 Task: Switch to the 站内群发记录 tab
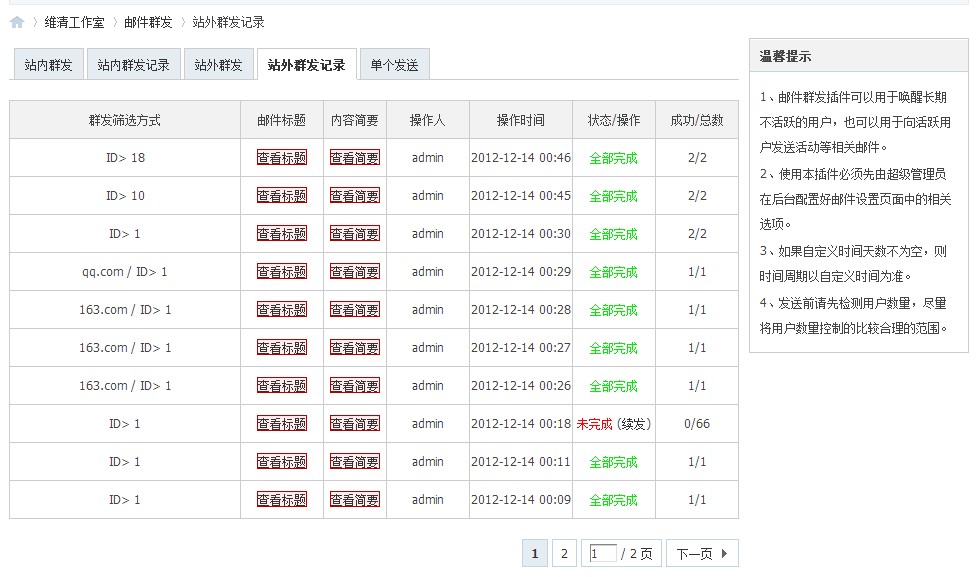pyautogui.click(x=133, y=65)
